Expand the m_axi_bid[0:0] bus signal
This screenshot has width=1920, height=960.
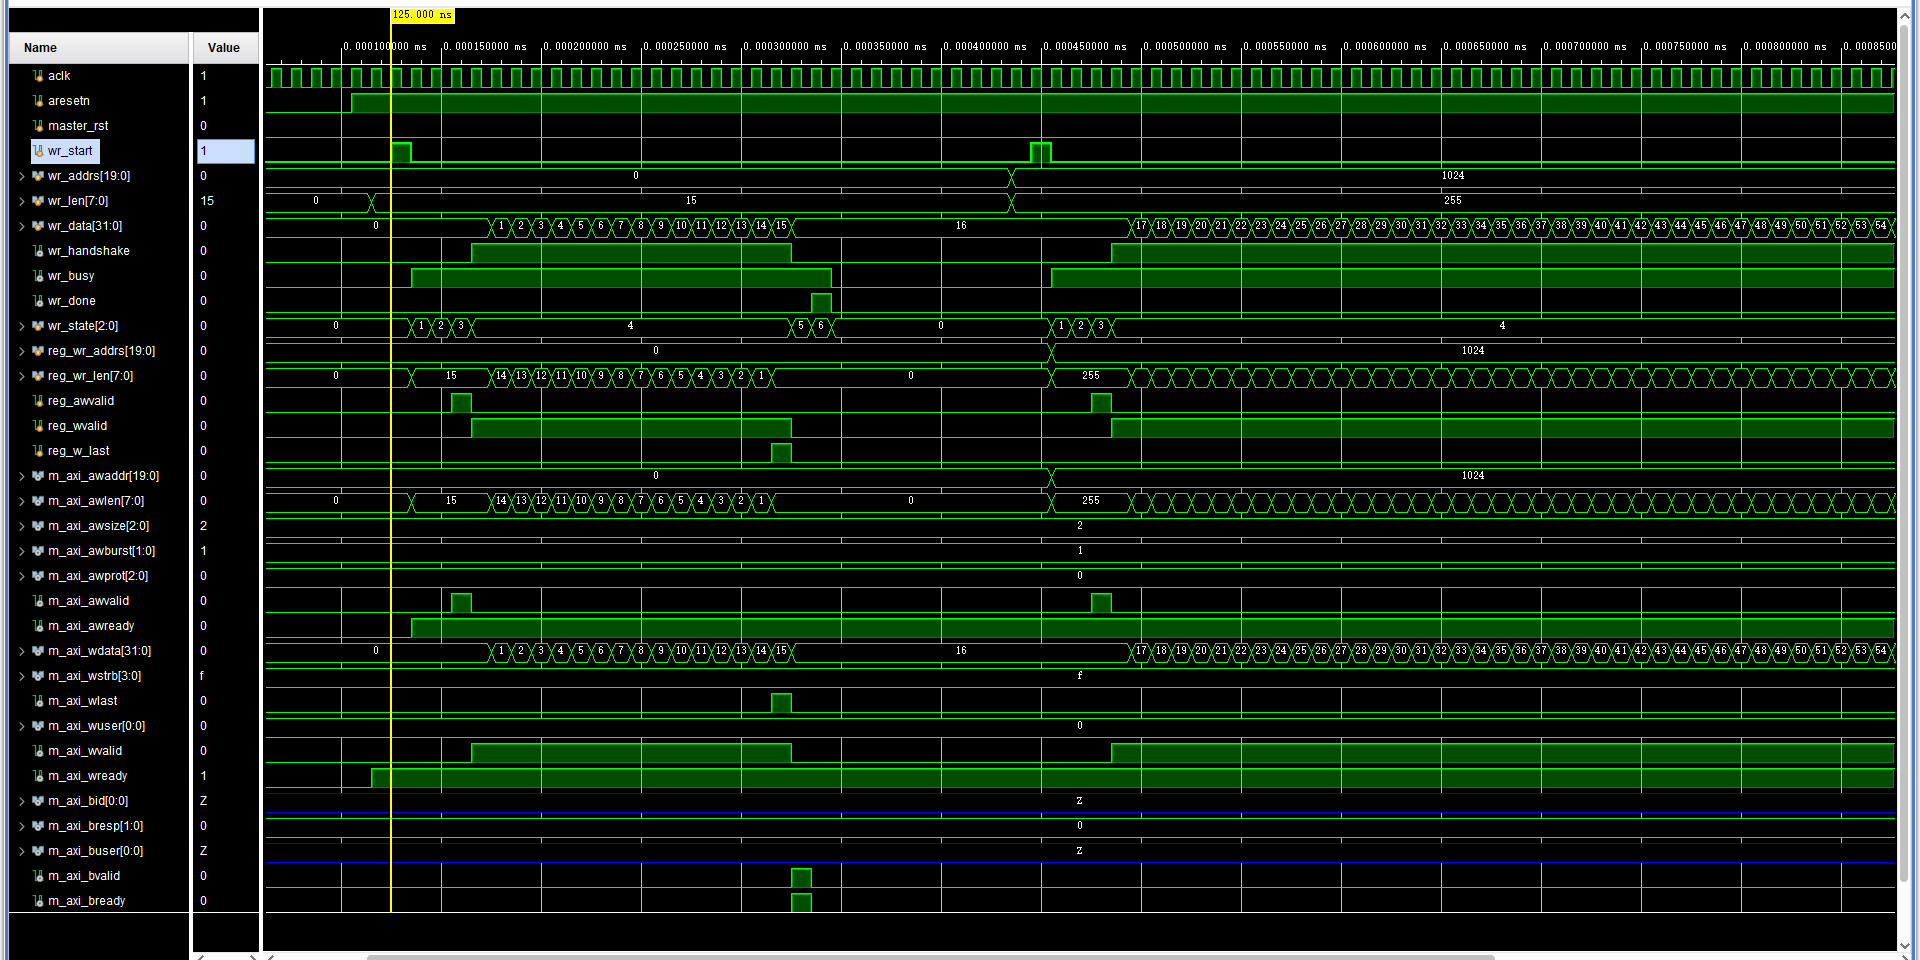point(21,800)
